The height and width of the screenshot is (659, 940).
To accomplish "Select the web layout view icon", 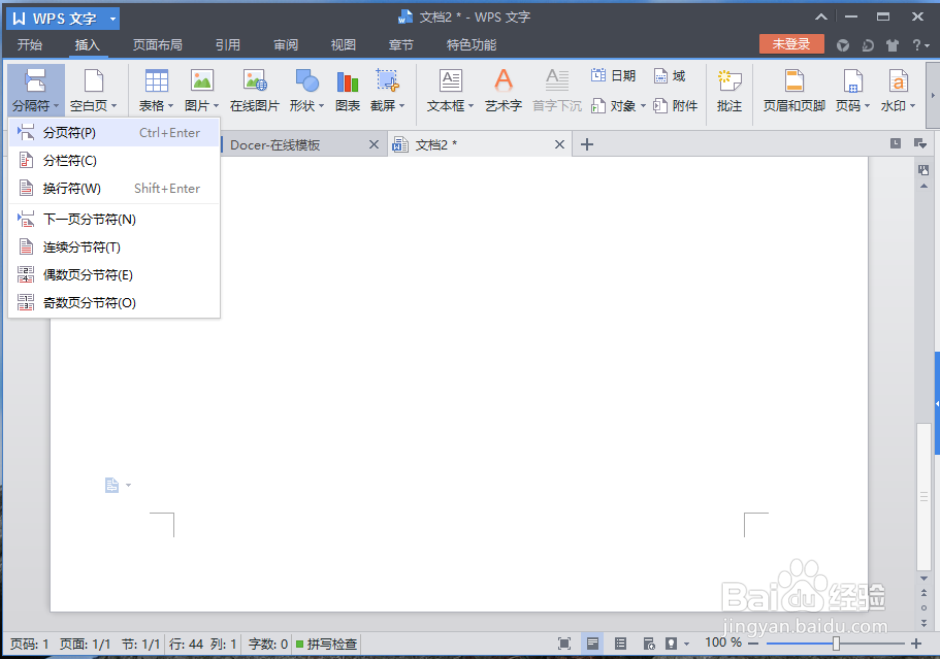I will (x=649, y=644).
